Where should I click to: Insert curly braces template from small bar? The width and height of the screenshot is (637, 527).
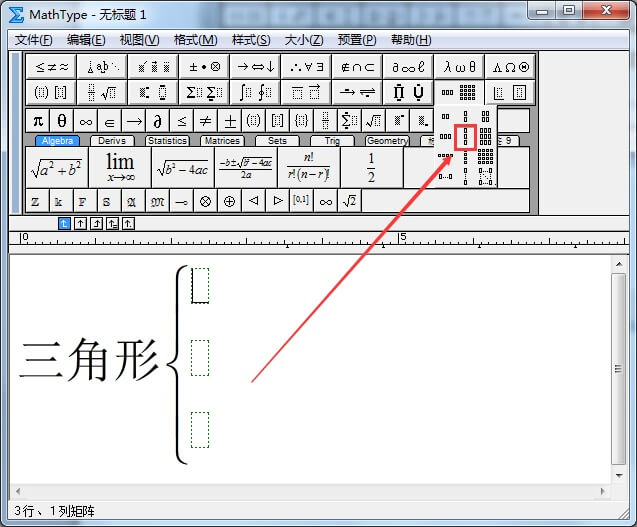(301, 121)
